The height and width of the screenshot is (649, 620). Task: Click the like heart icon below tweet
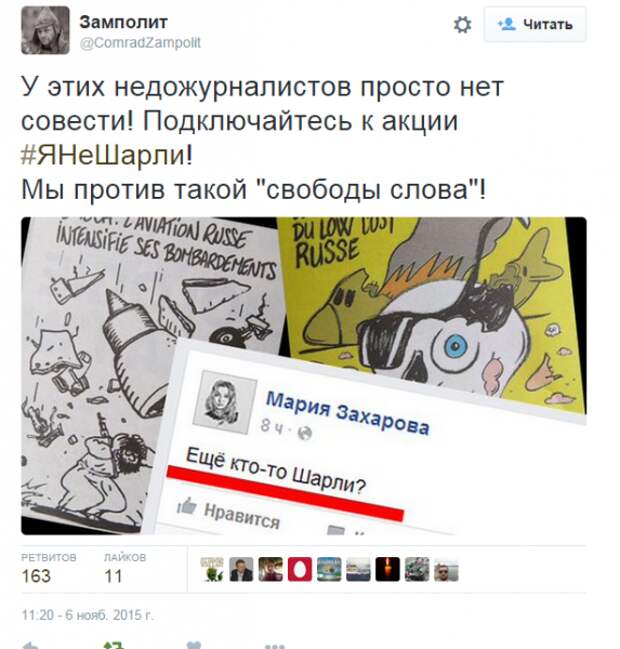click(195, 645)
